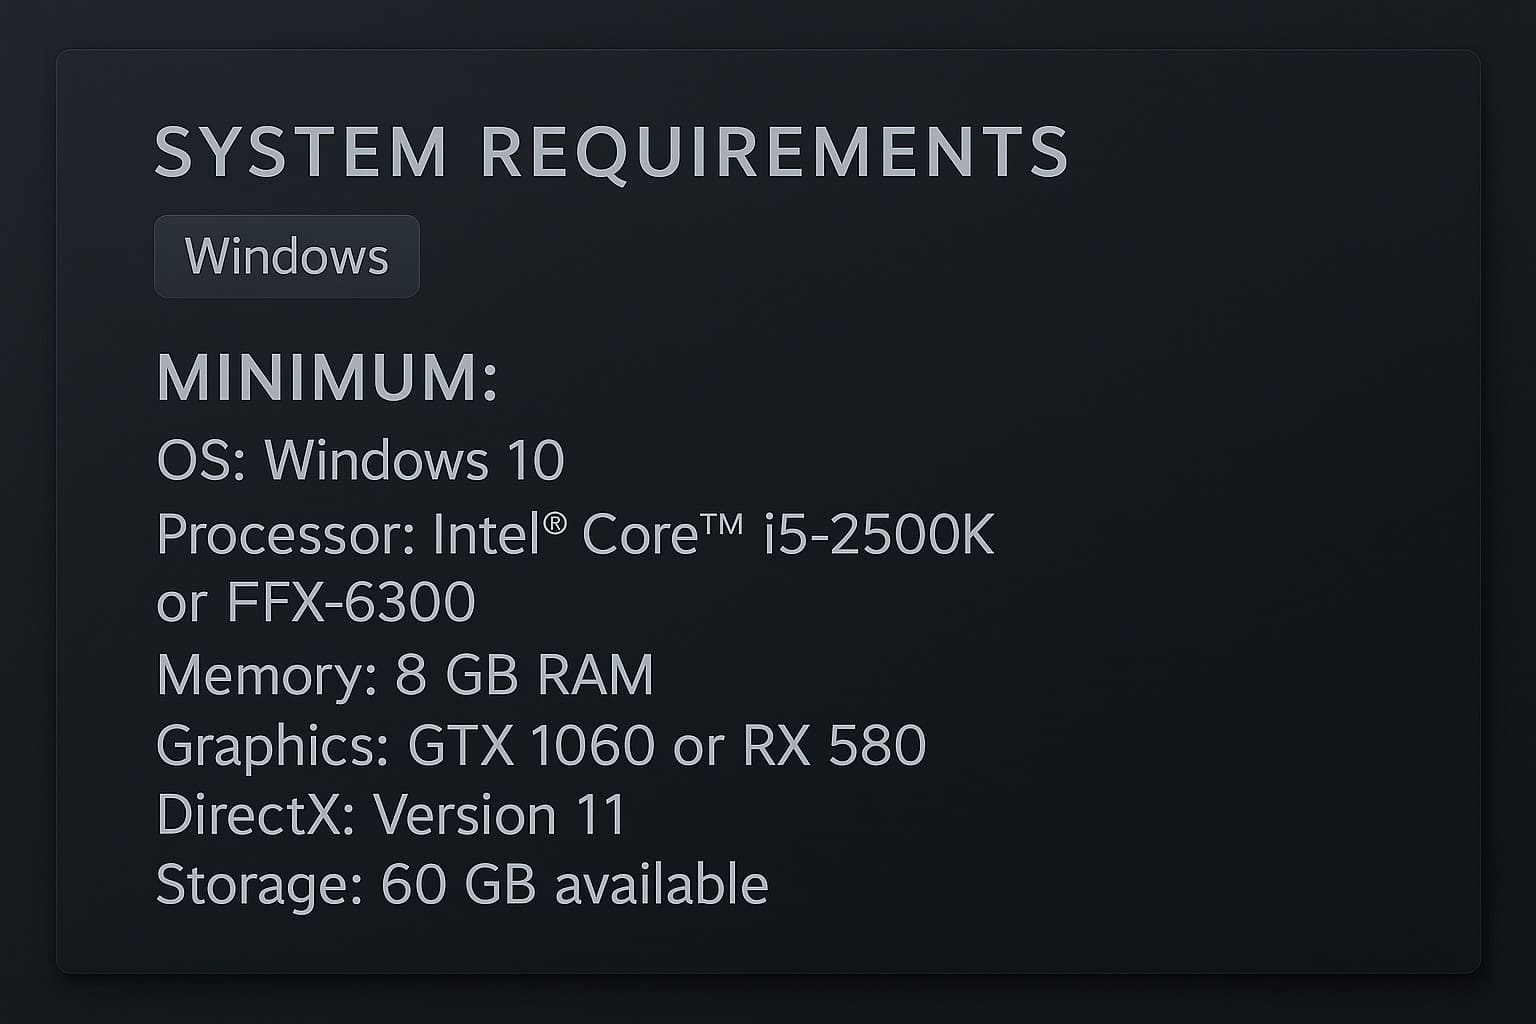Click the SYSTEM REQUIREMENTS heading
The width and height of the screenshot is (1536, 1024).
pyautogui.click(x=612, y=152)
